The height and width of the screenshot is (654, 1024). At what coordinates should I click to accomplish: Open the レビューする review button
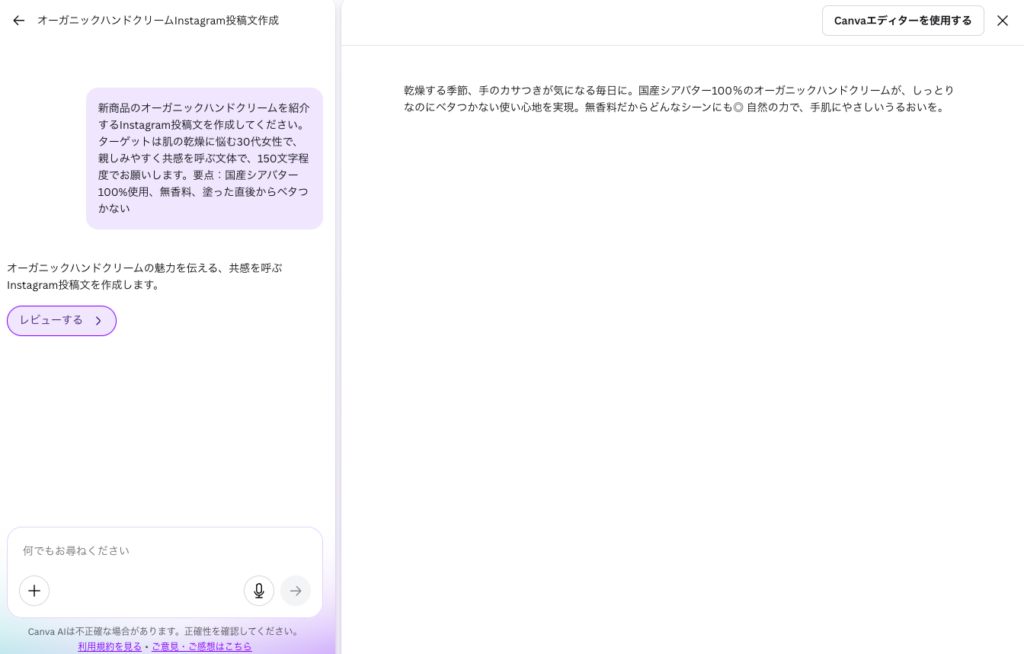(x=52, y=321)
